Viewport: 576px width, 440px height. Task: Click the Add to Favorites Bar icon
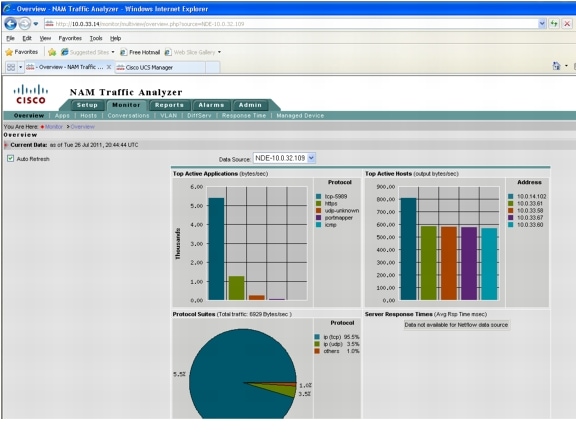(52, 52)
